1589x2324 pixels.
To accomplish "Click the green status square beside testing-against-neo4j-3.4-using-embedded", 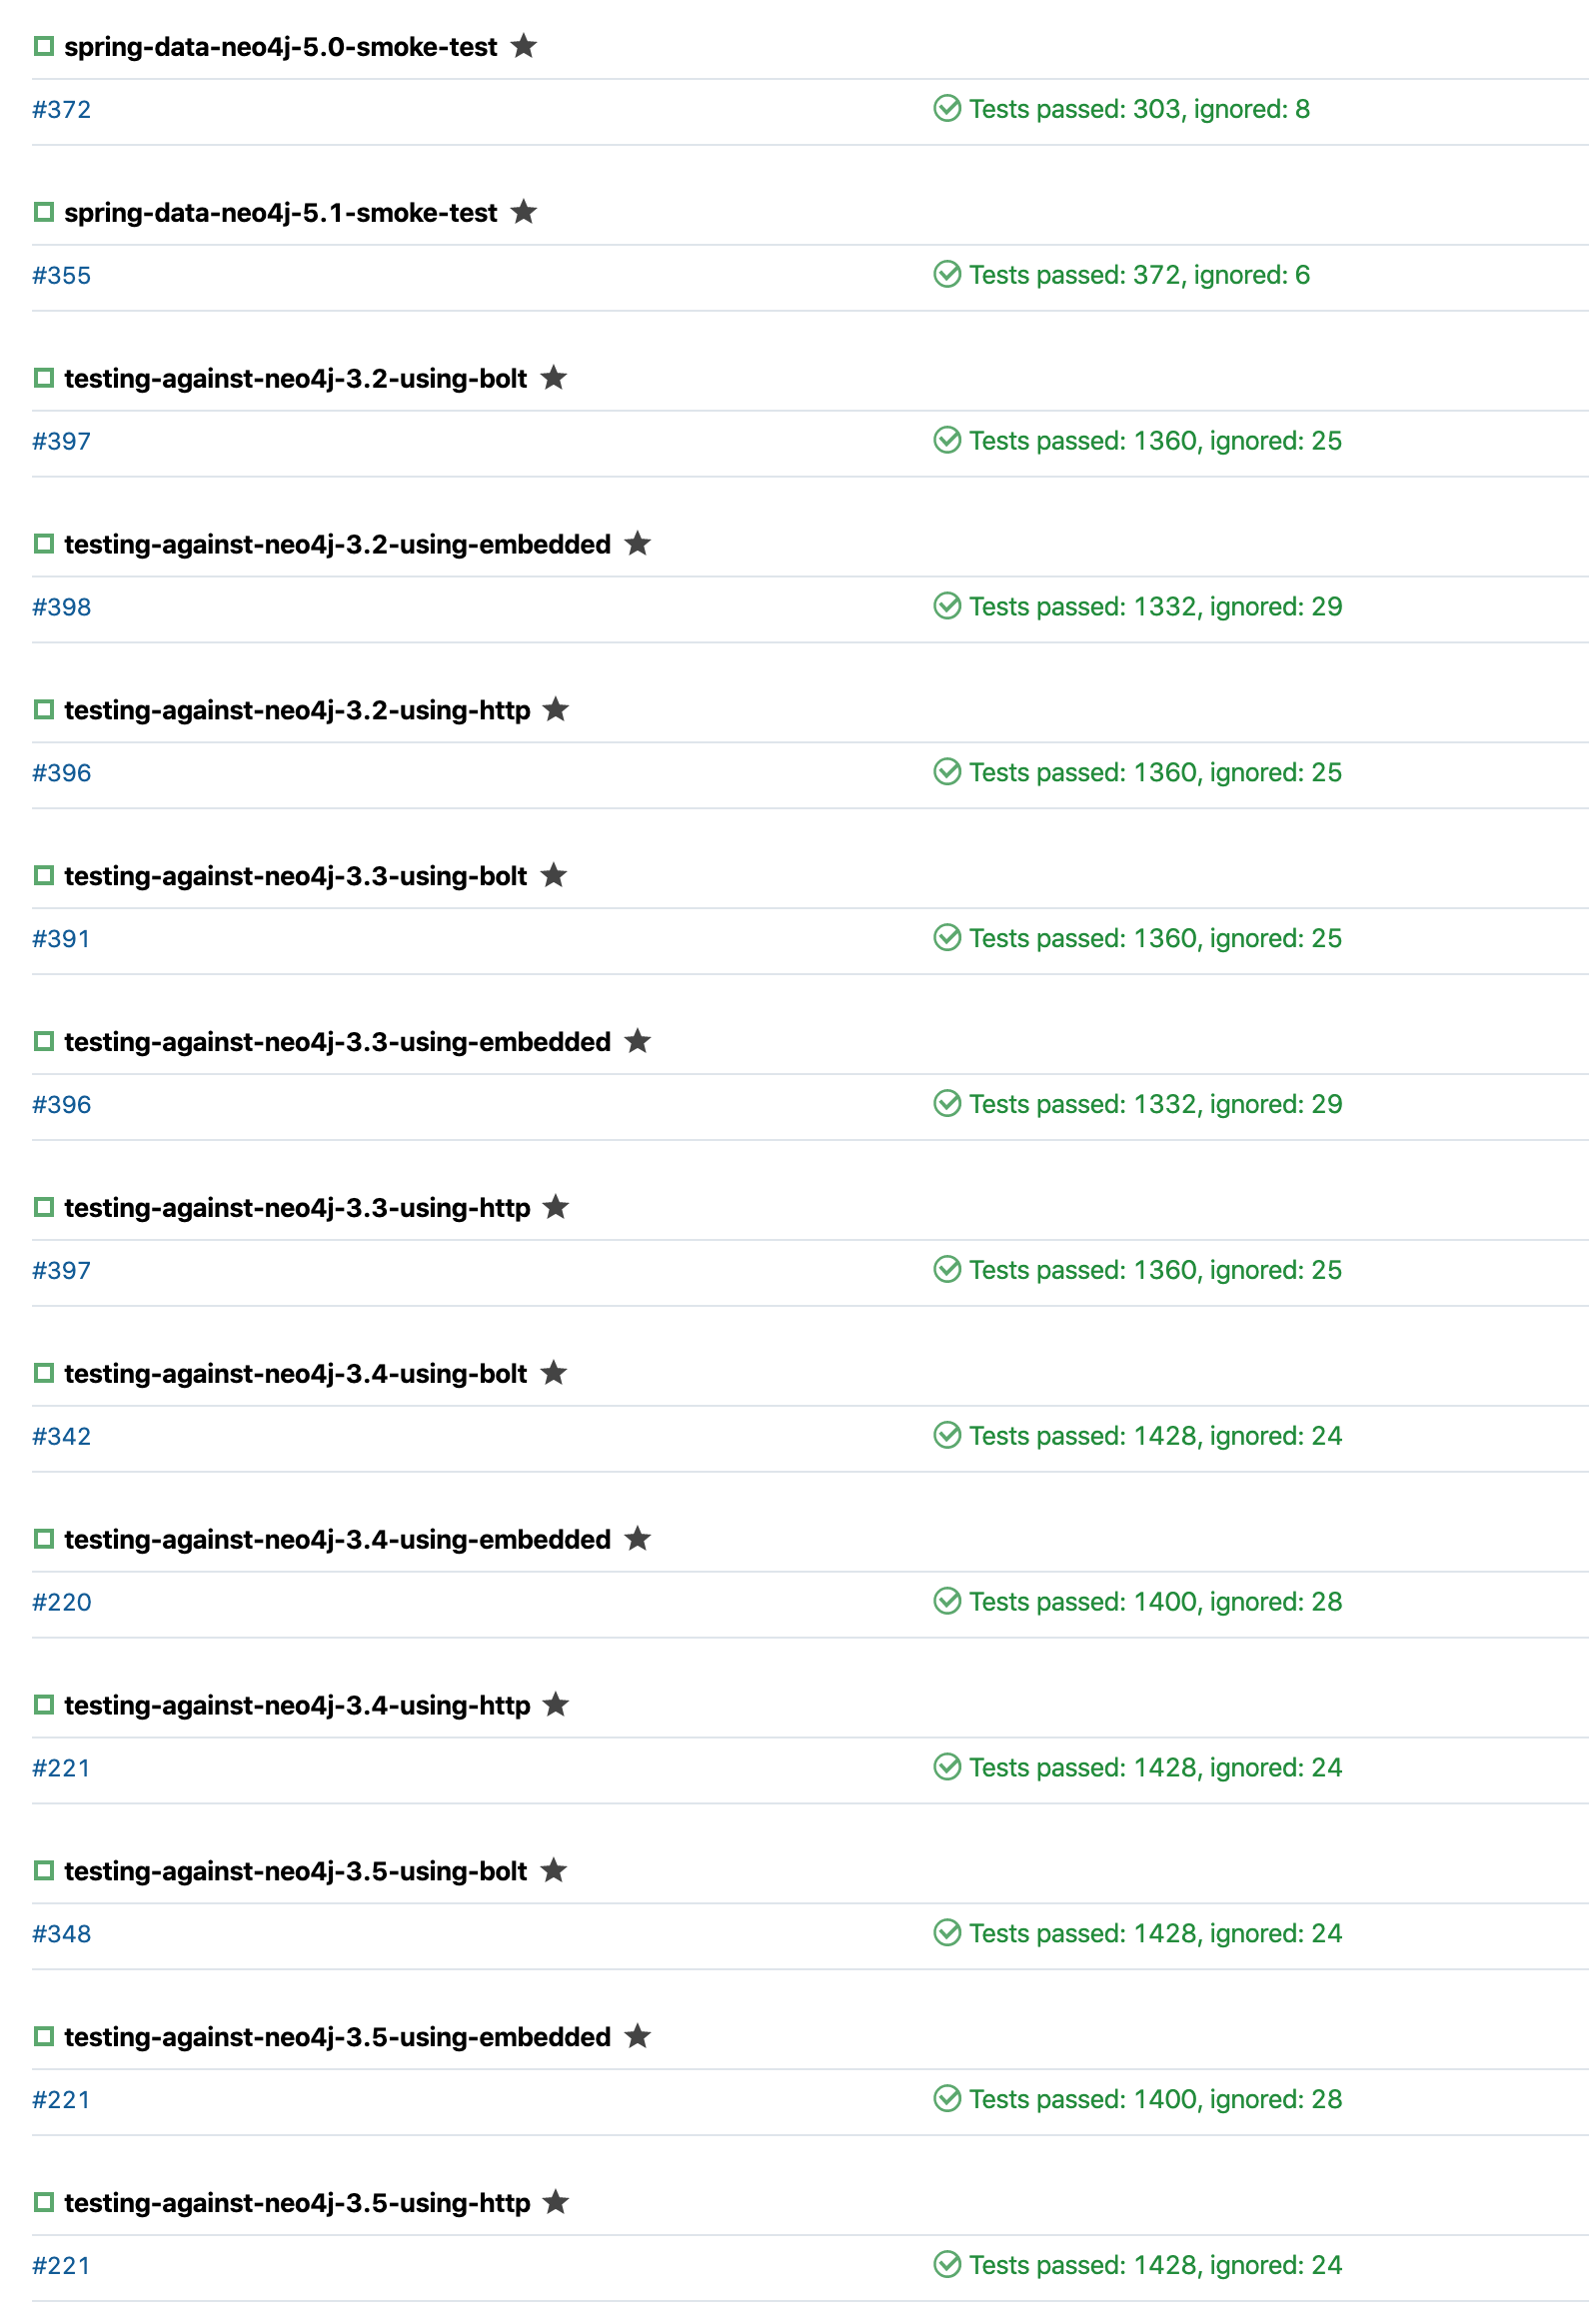I will point(44,1539).
